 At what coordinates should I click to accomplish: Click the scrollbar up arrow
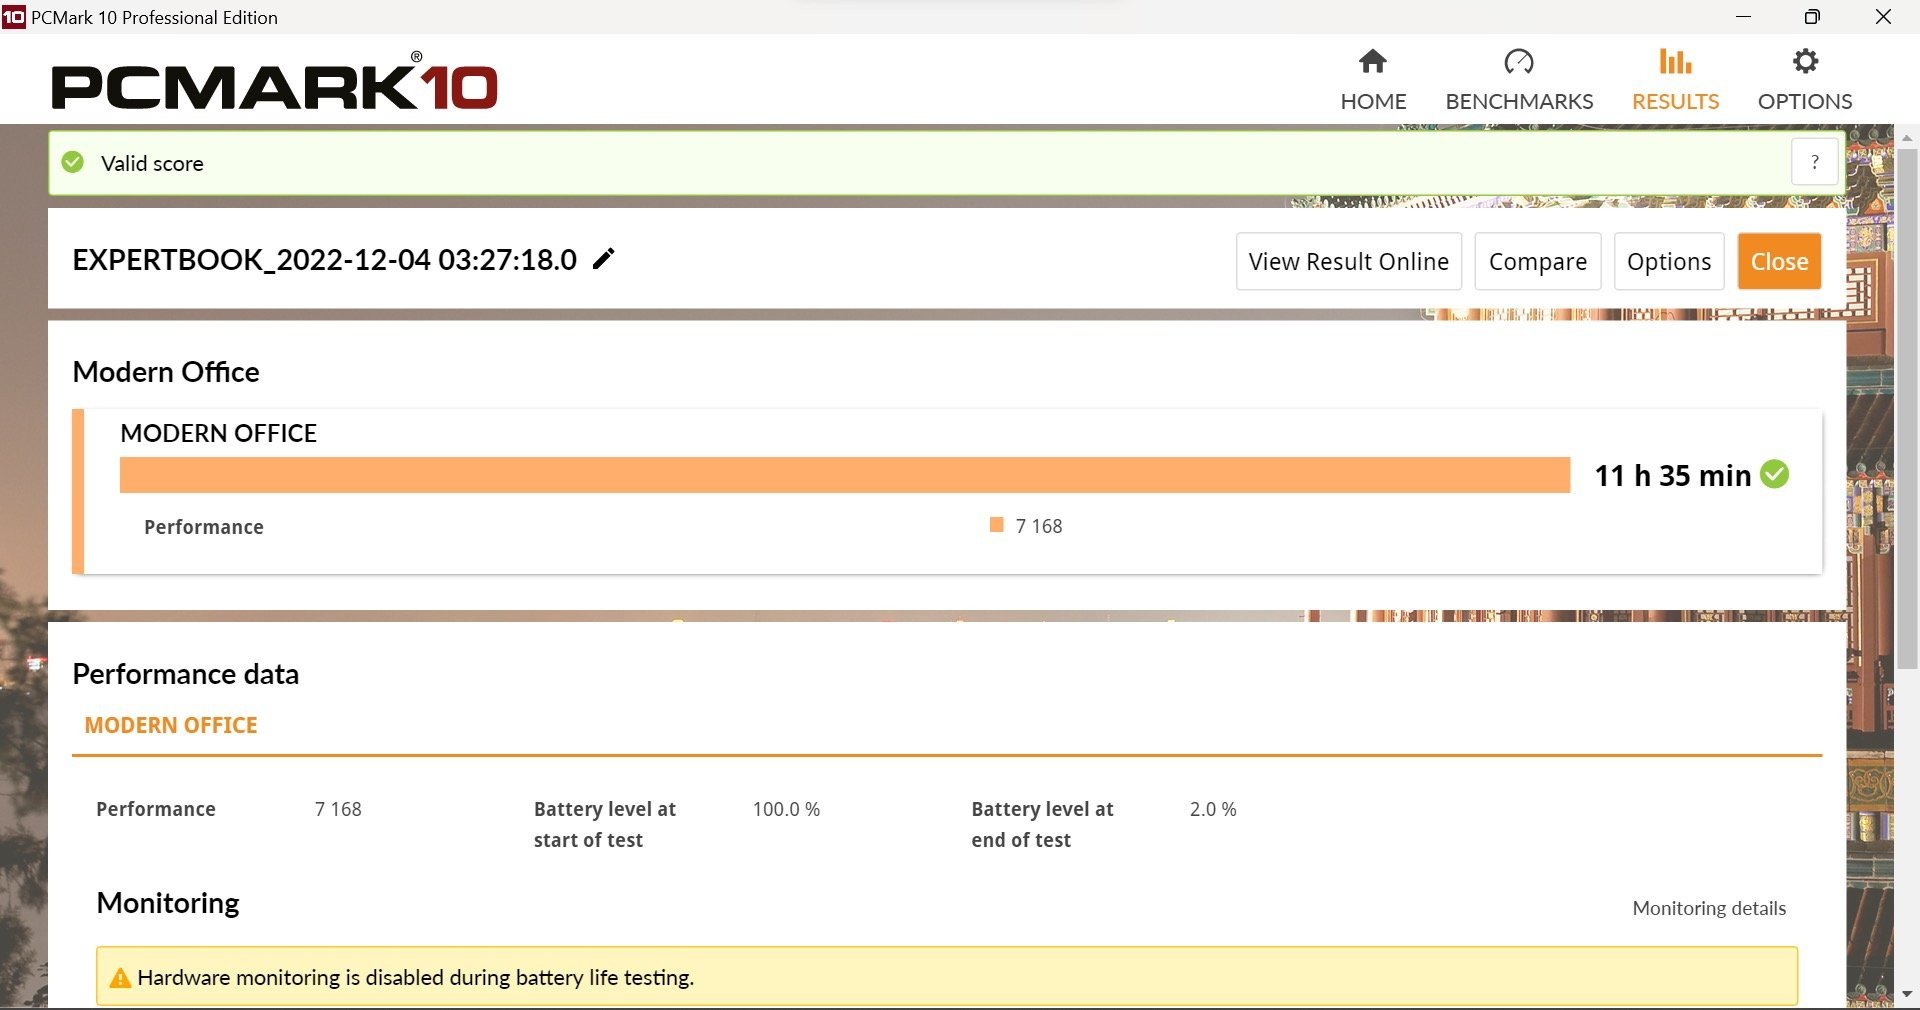[1907, 137]
